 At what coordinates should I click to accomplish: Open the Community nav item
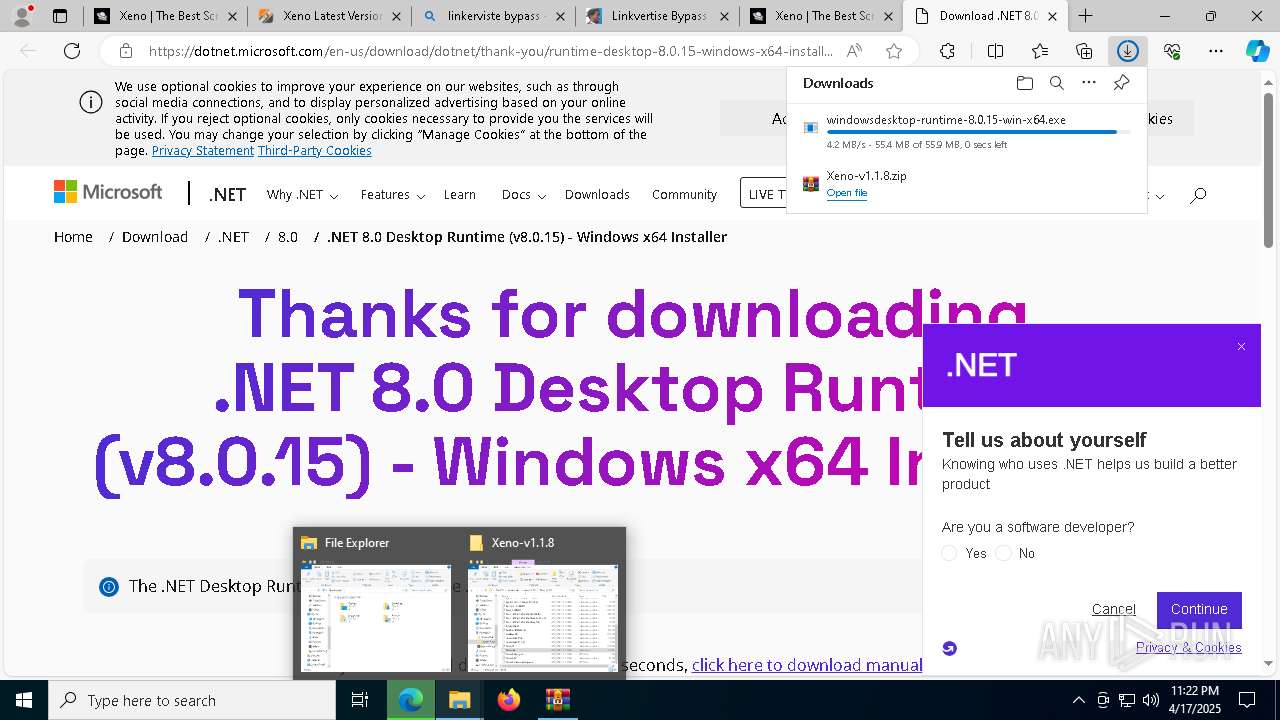point(684,195)
